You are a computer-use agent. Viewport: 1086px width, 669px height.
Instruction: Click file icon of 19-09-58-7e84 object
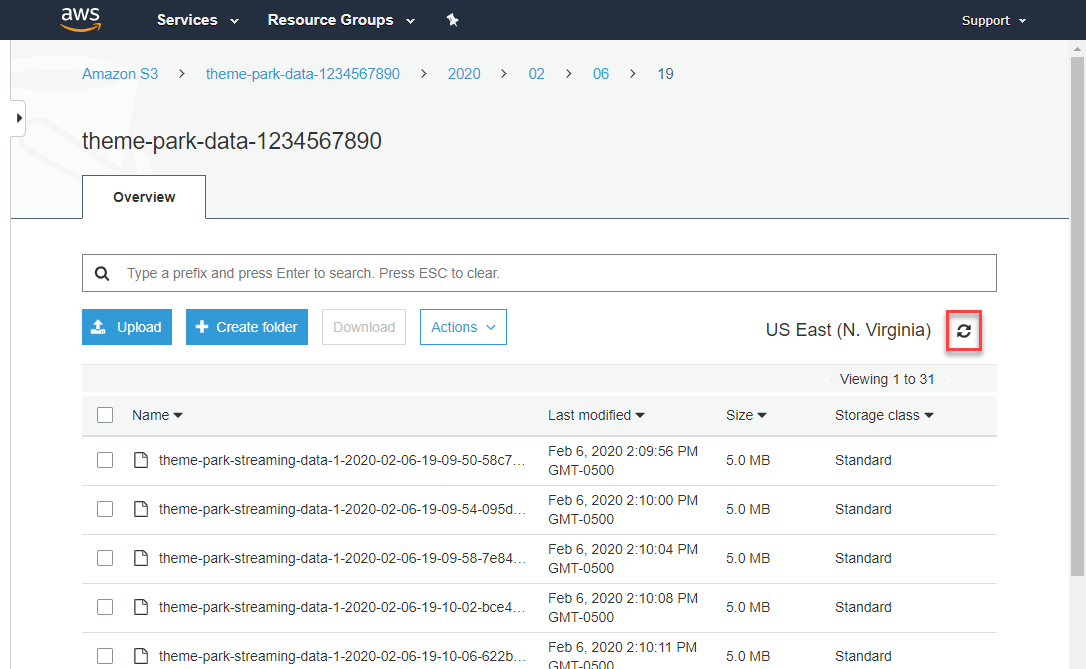point(141,558)
